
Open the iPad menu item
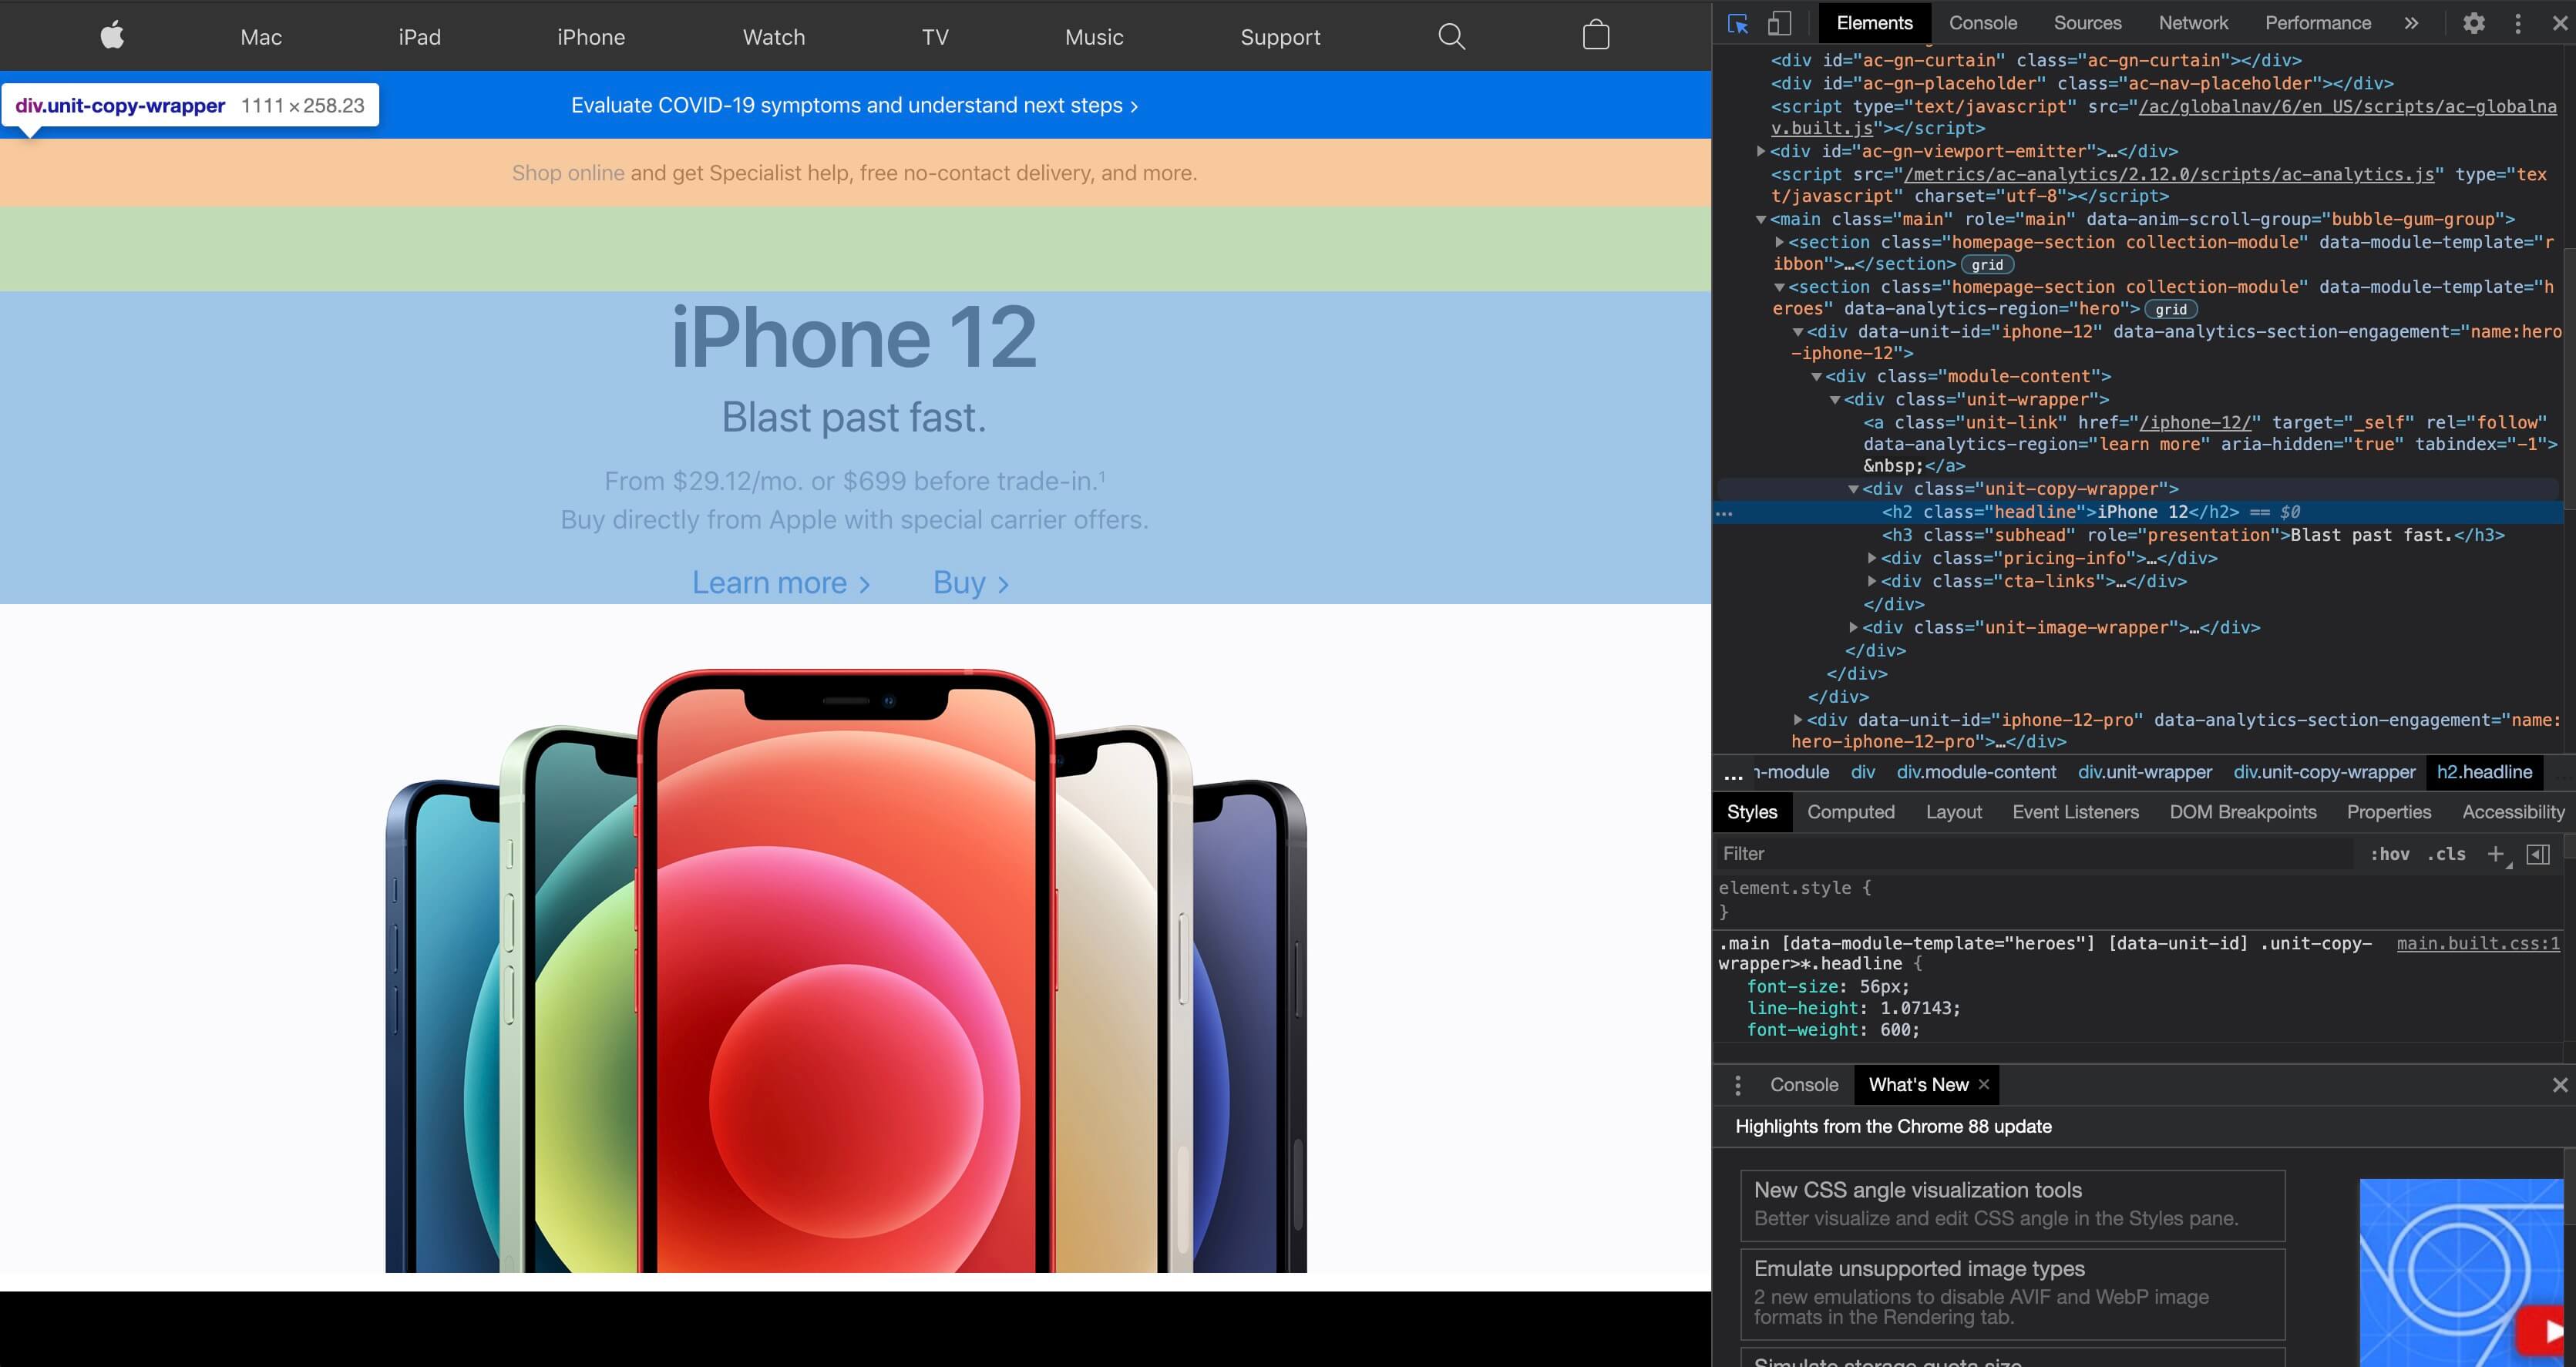(x=419, y=37)
